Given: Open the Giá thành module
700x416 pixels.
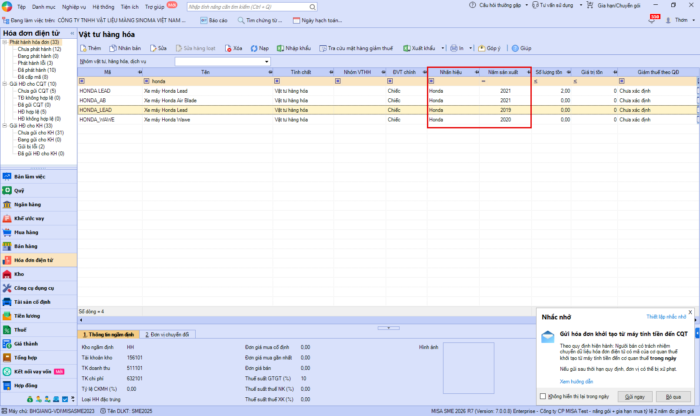Looking at the screenshot, I should 39,344.
